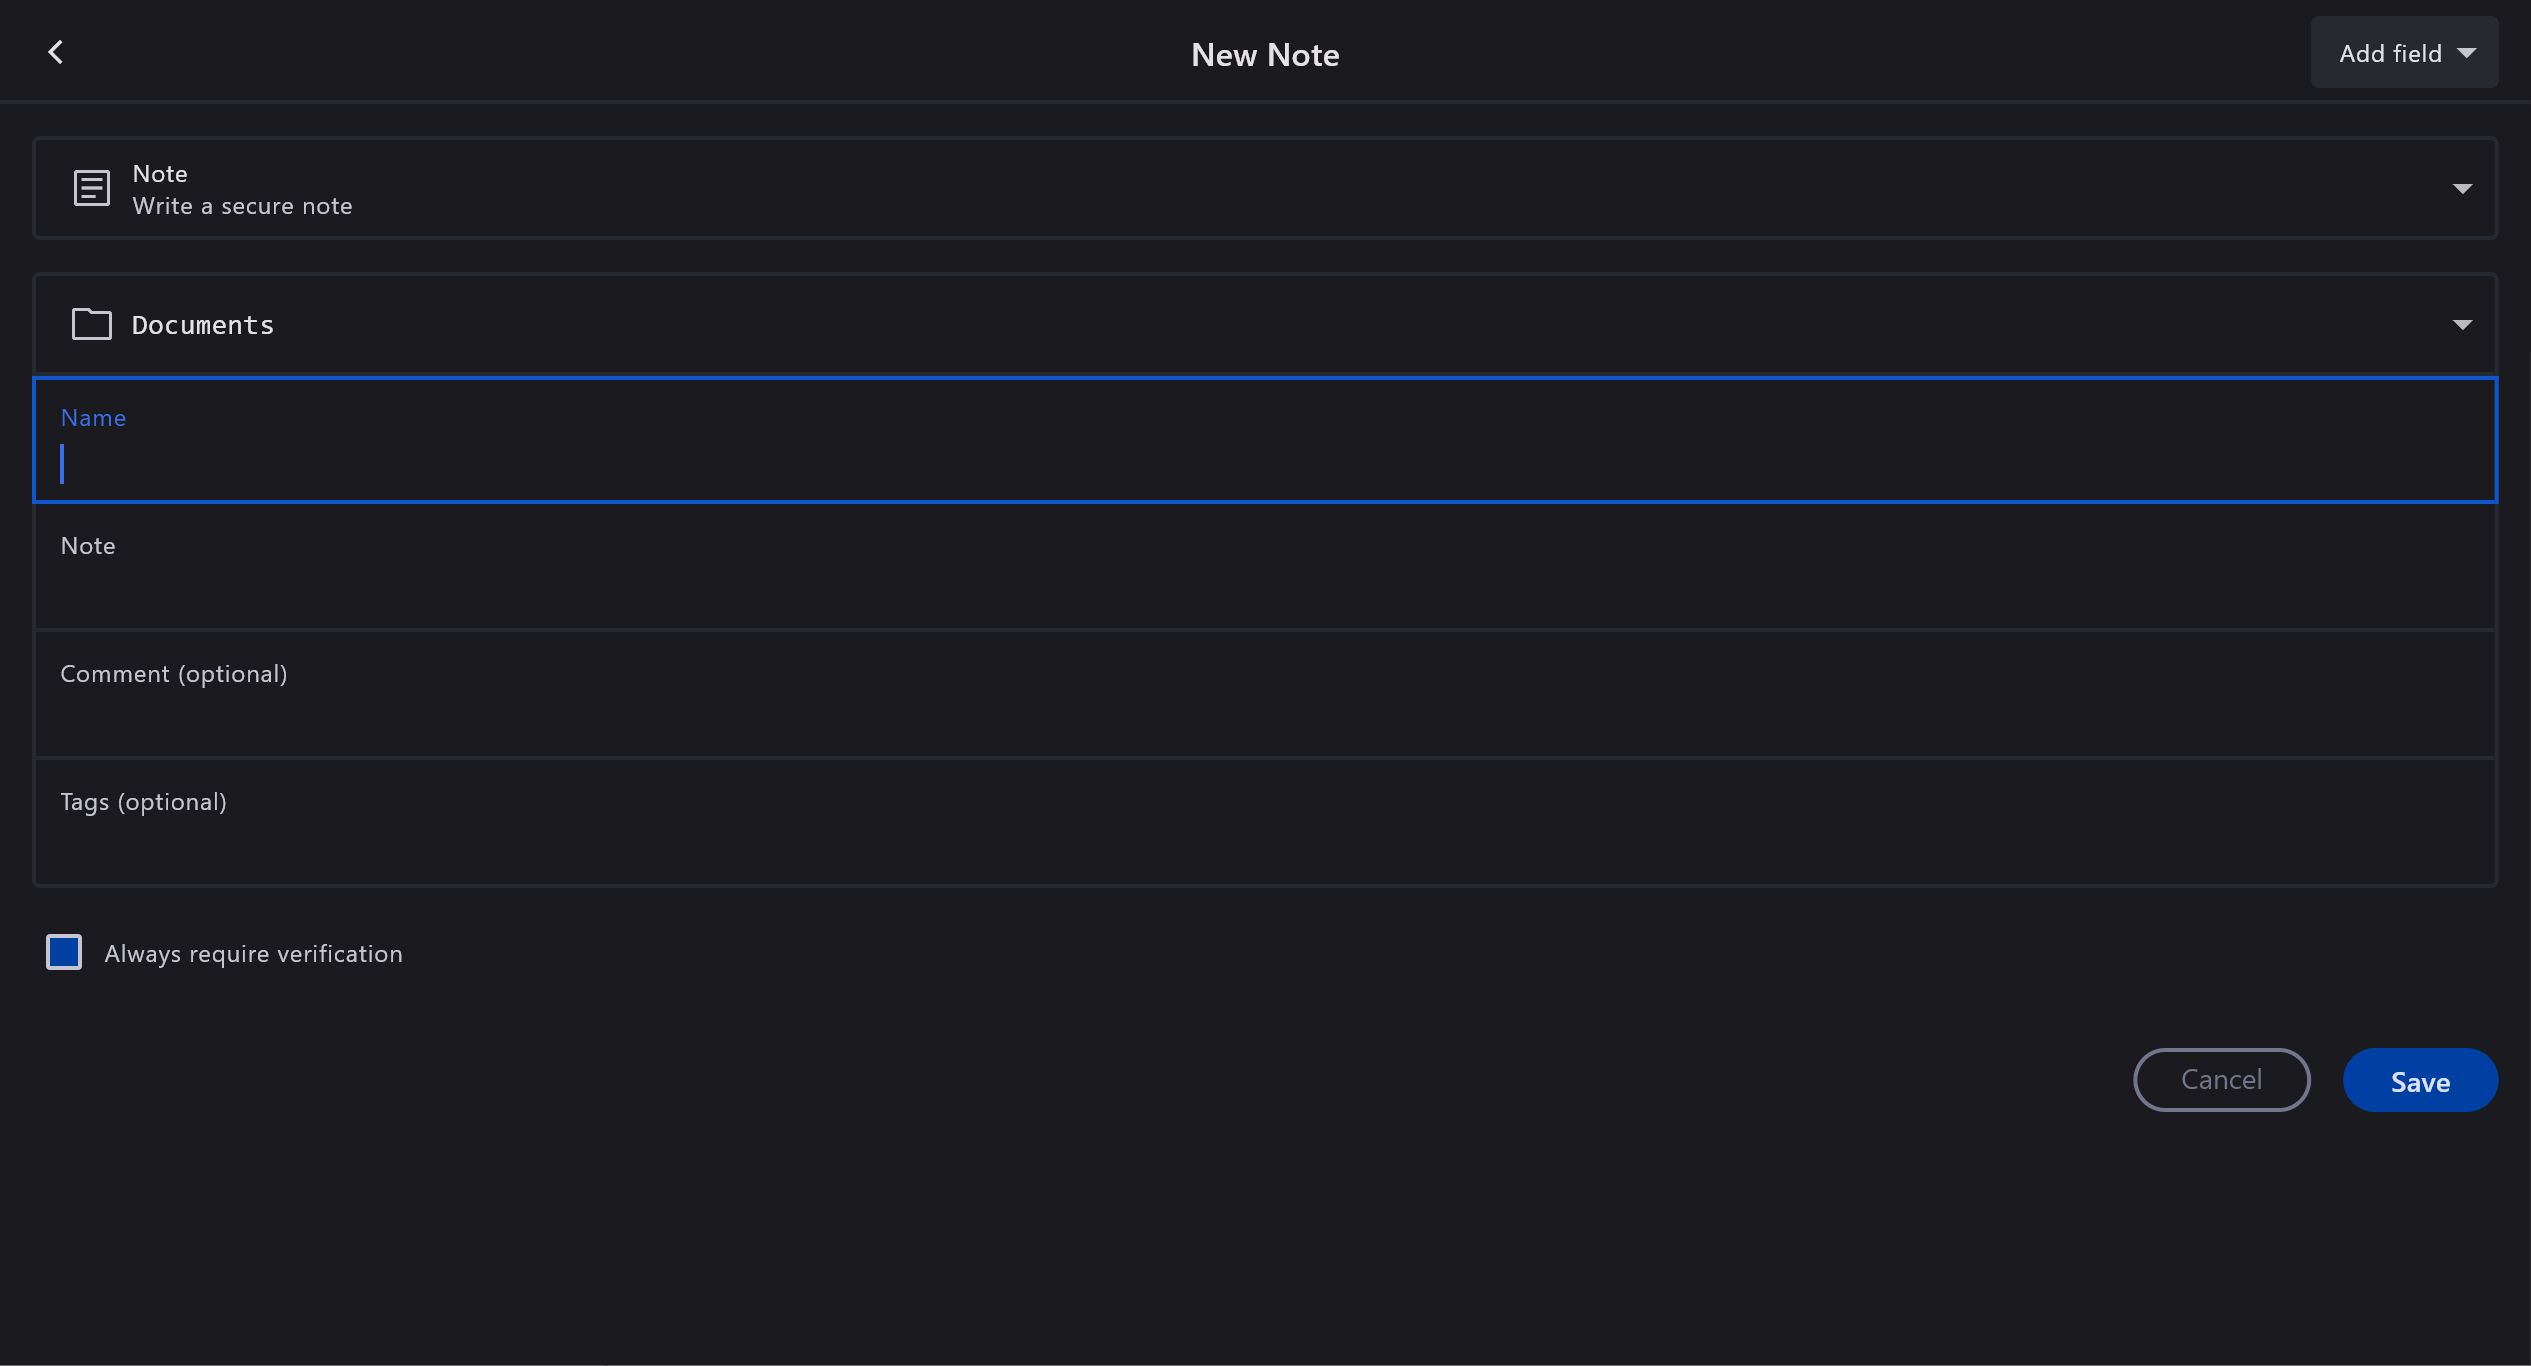Click the Documents folder icon
This screenshot has height=1366, width=2531.
click(91, 324)
